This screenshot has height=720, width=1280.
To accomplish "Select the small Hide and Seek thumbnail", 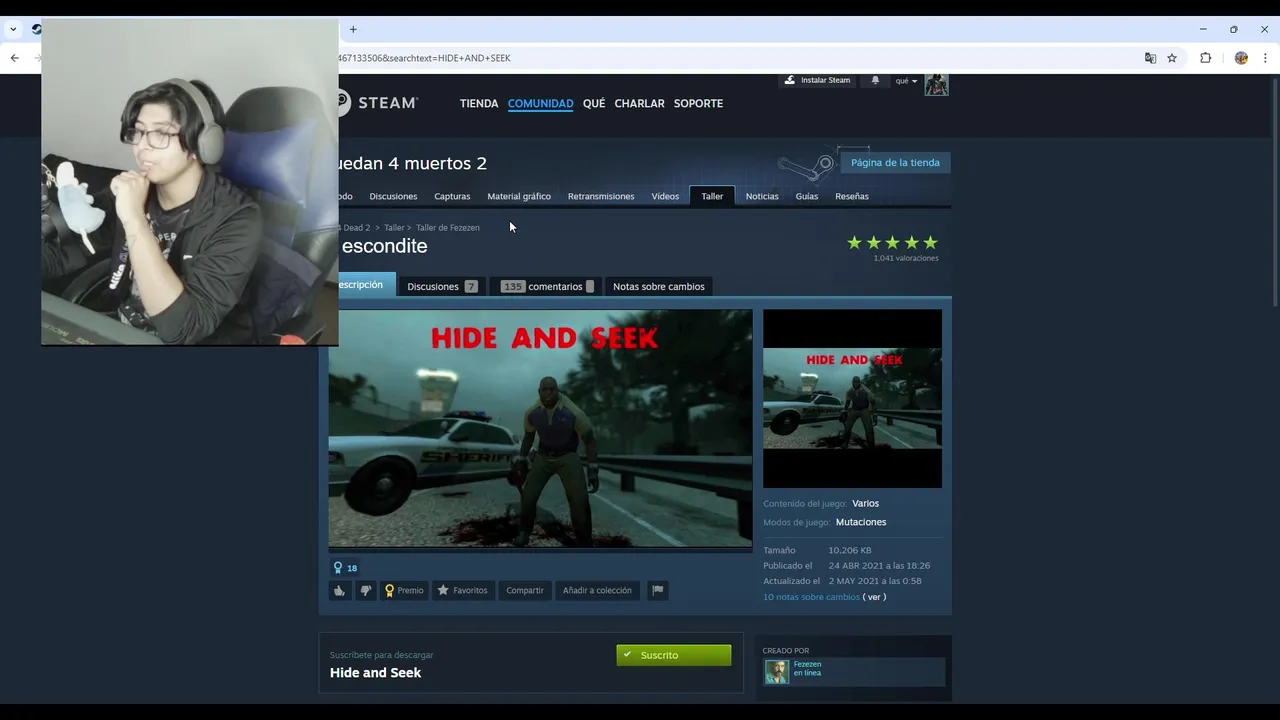I will coord(852,398).
